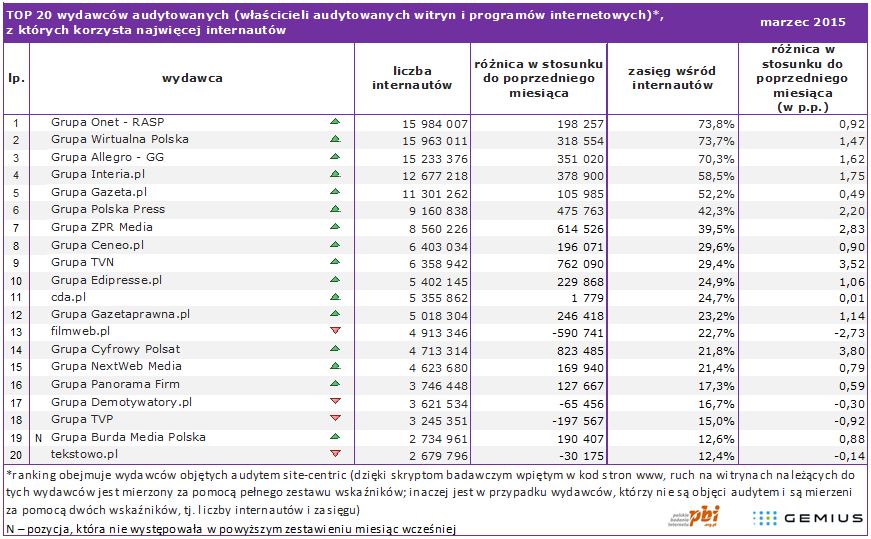The width and height of the screenshot is (871, 539).
Task: Click the Gemius logo
Action: (806, 517)
